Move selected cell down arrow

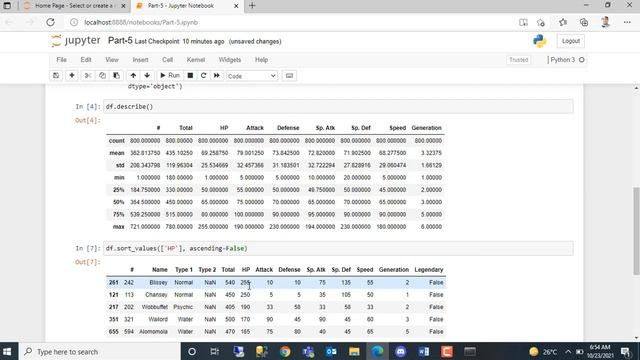(147, 76)
